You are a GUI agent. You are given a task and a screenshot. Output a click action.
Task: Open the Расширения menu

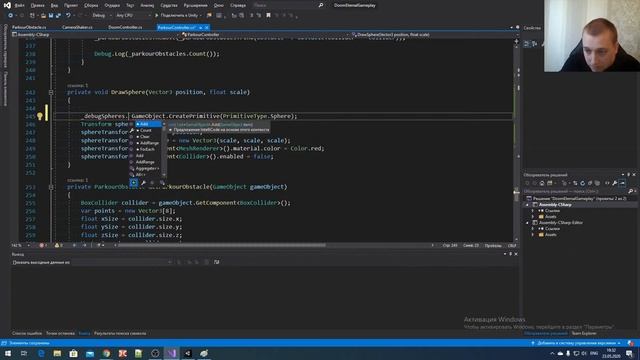(x=196, y=5)
